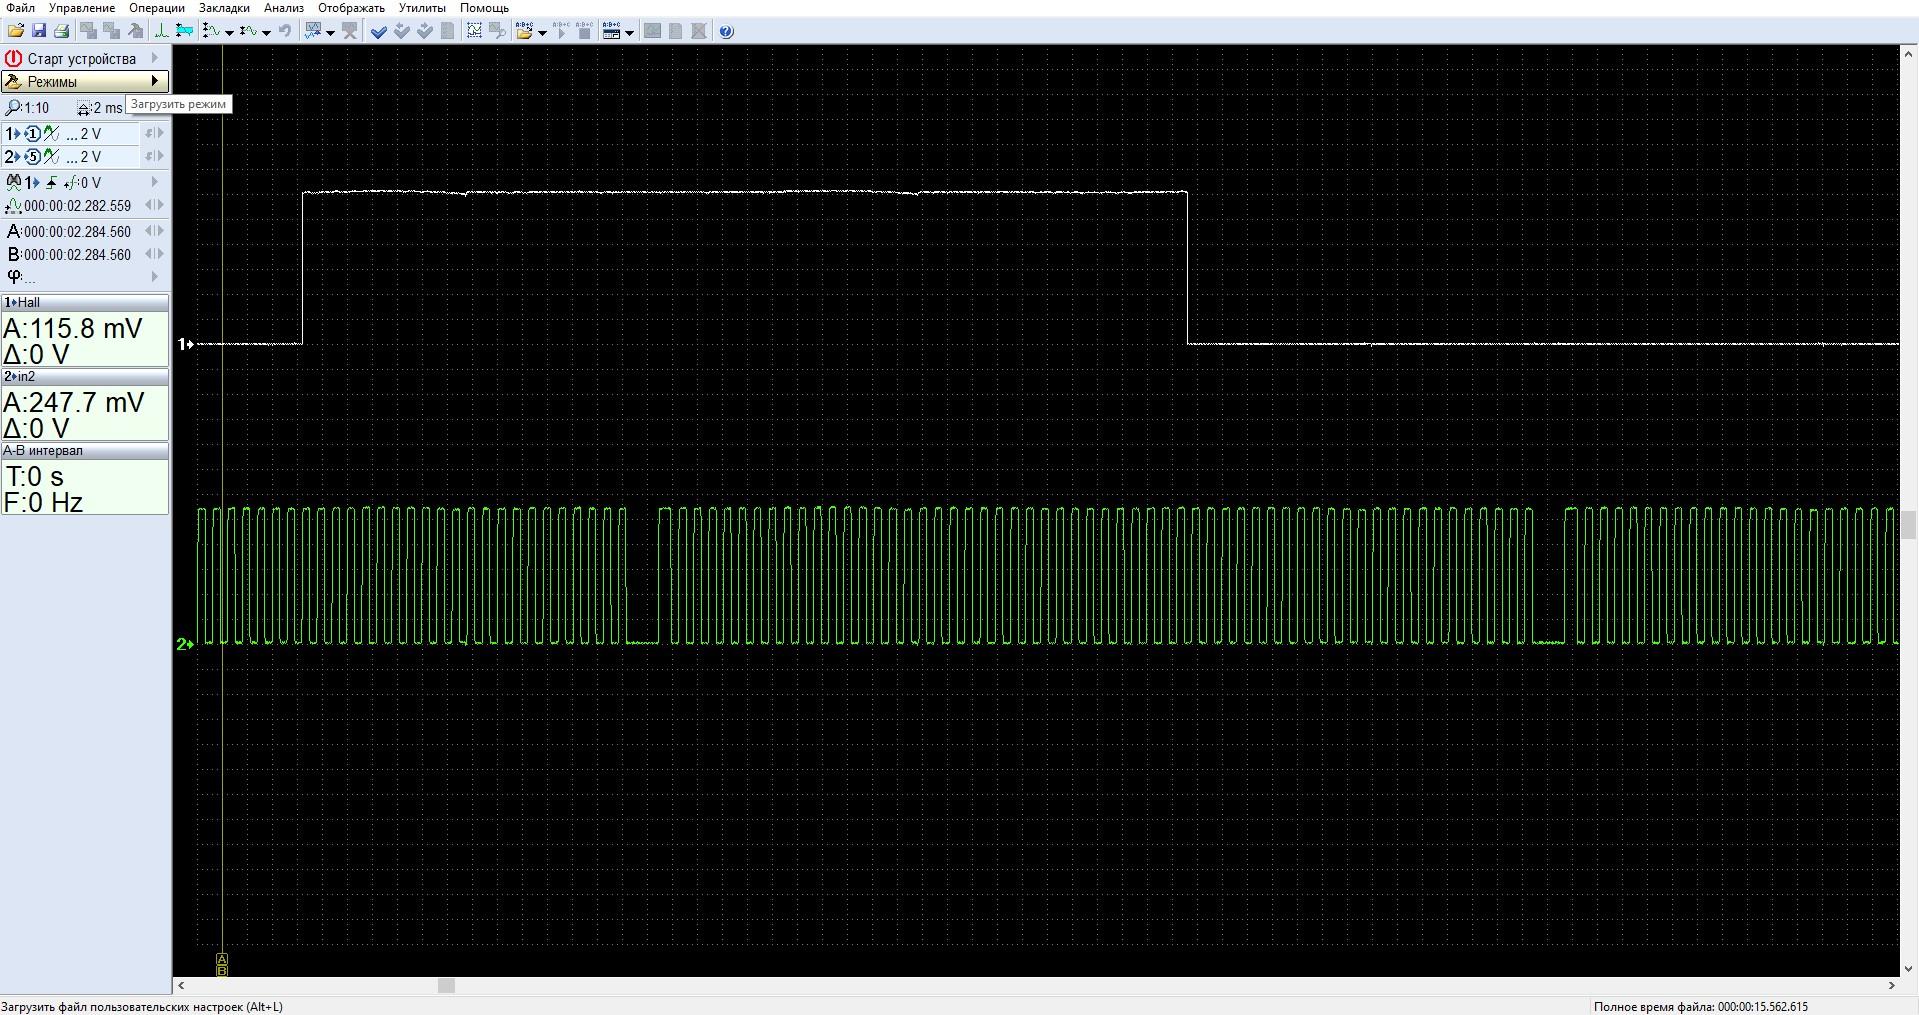Open dropdown beside the analysis script icon
This screenshot has height=1015, width=1919.
[330, 33]
